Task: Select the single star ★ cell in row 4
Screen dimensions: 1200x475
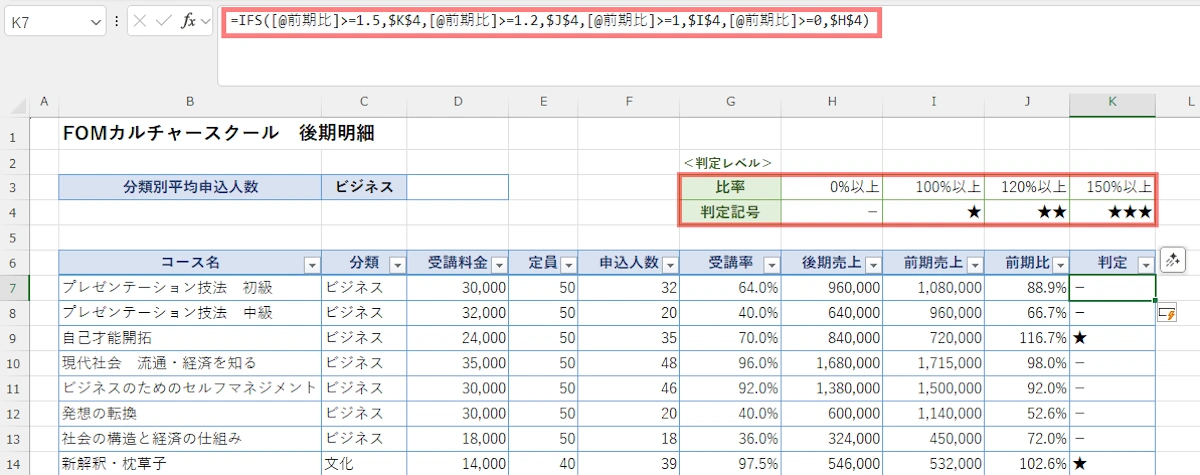Action: click(x=933, y=212)
